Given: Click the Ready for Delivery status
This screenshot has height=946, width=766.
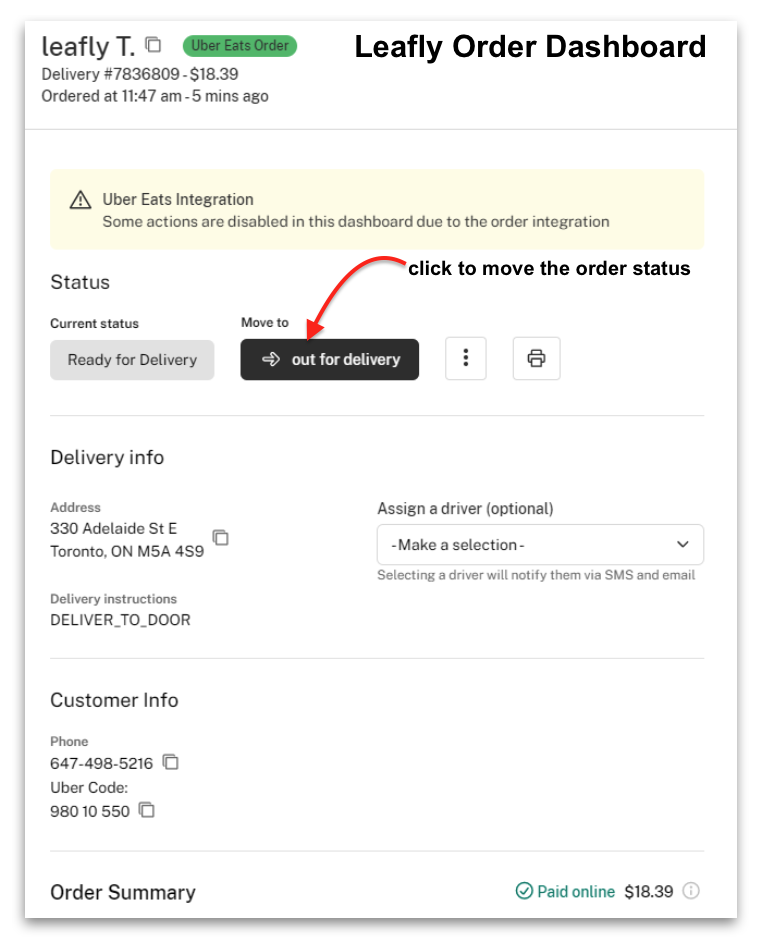Looking at the screenshot, I should (132, 360).
